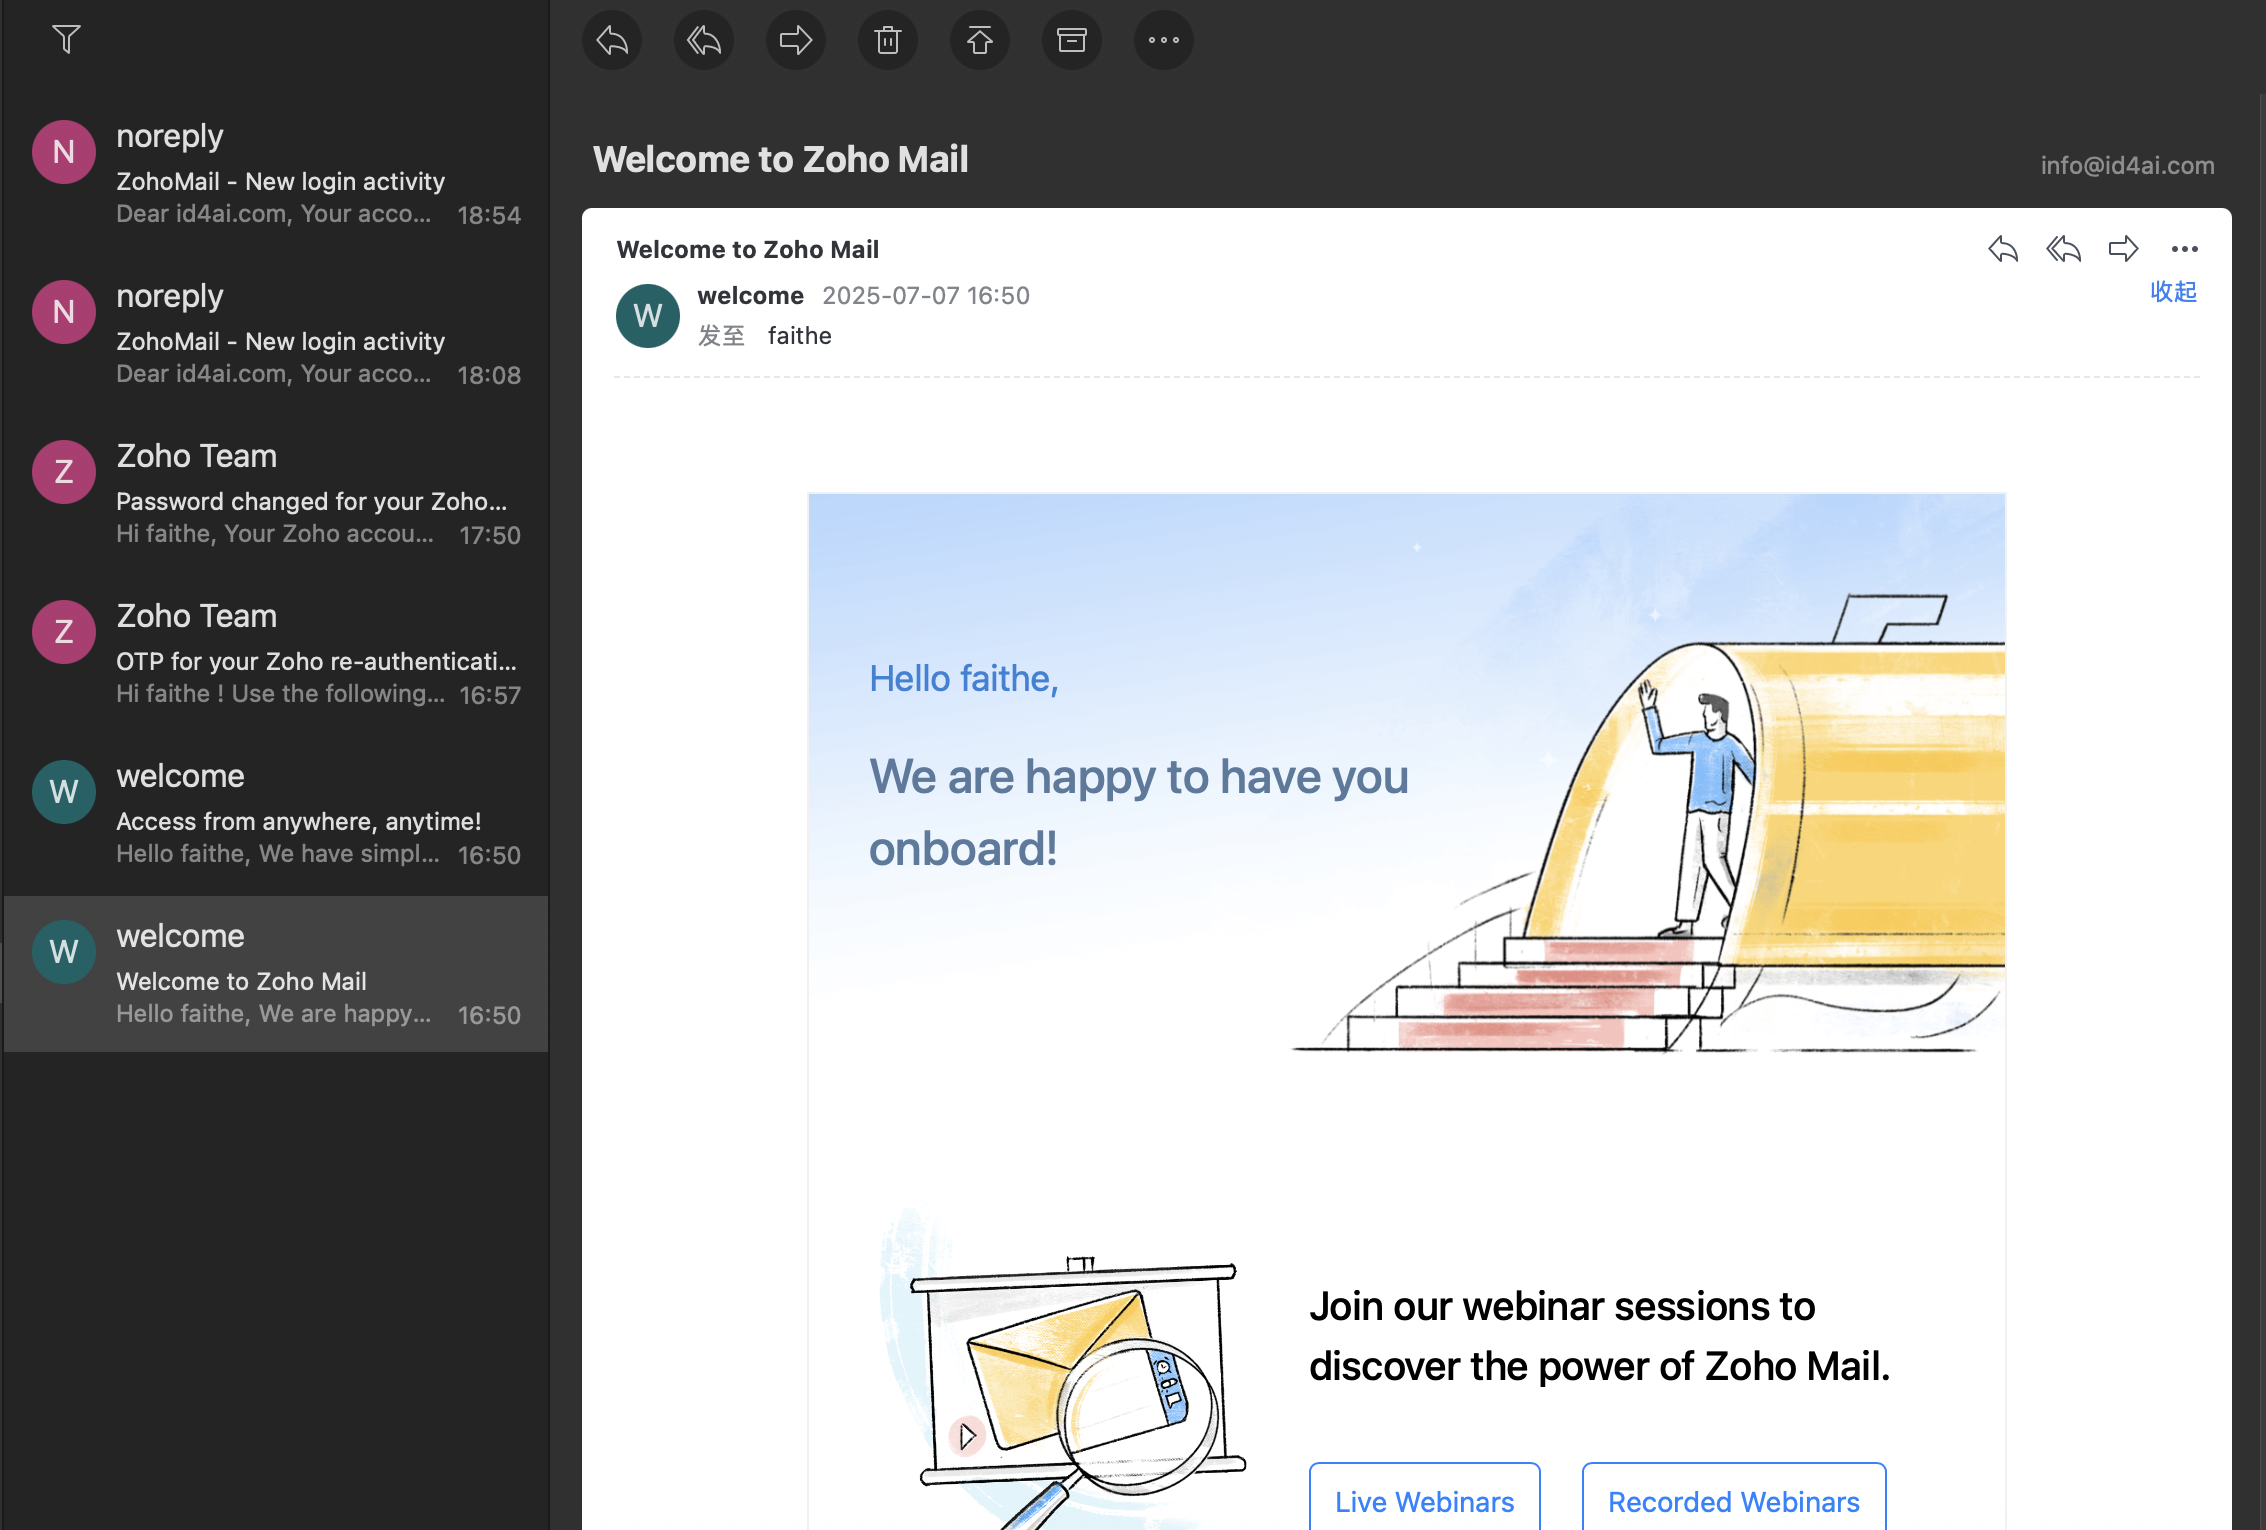Click the forward icon in the message header
The image size is (2266, 1530).
pyautogui.click(x=2123, y=249)
